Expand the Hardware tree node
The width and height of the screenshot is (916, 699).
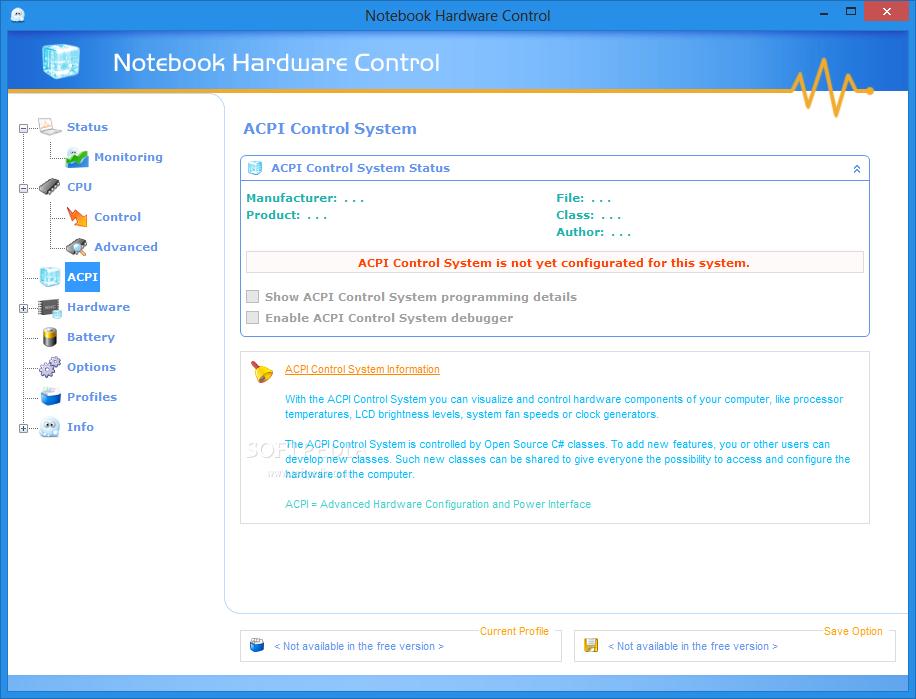coord(23,308)
